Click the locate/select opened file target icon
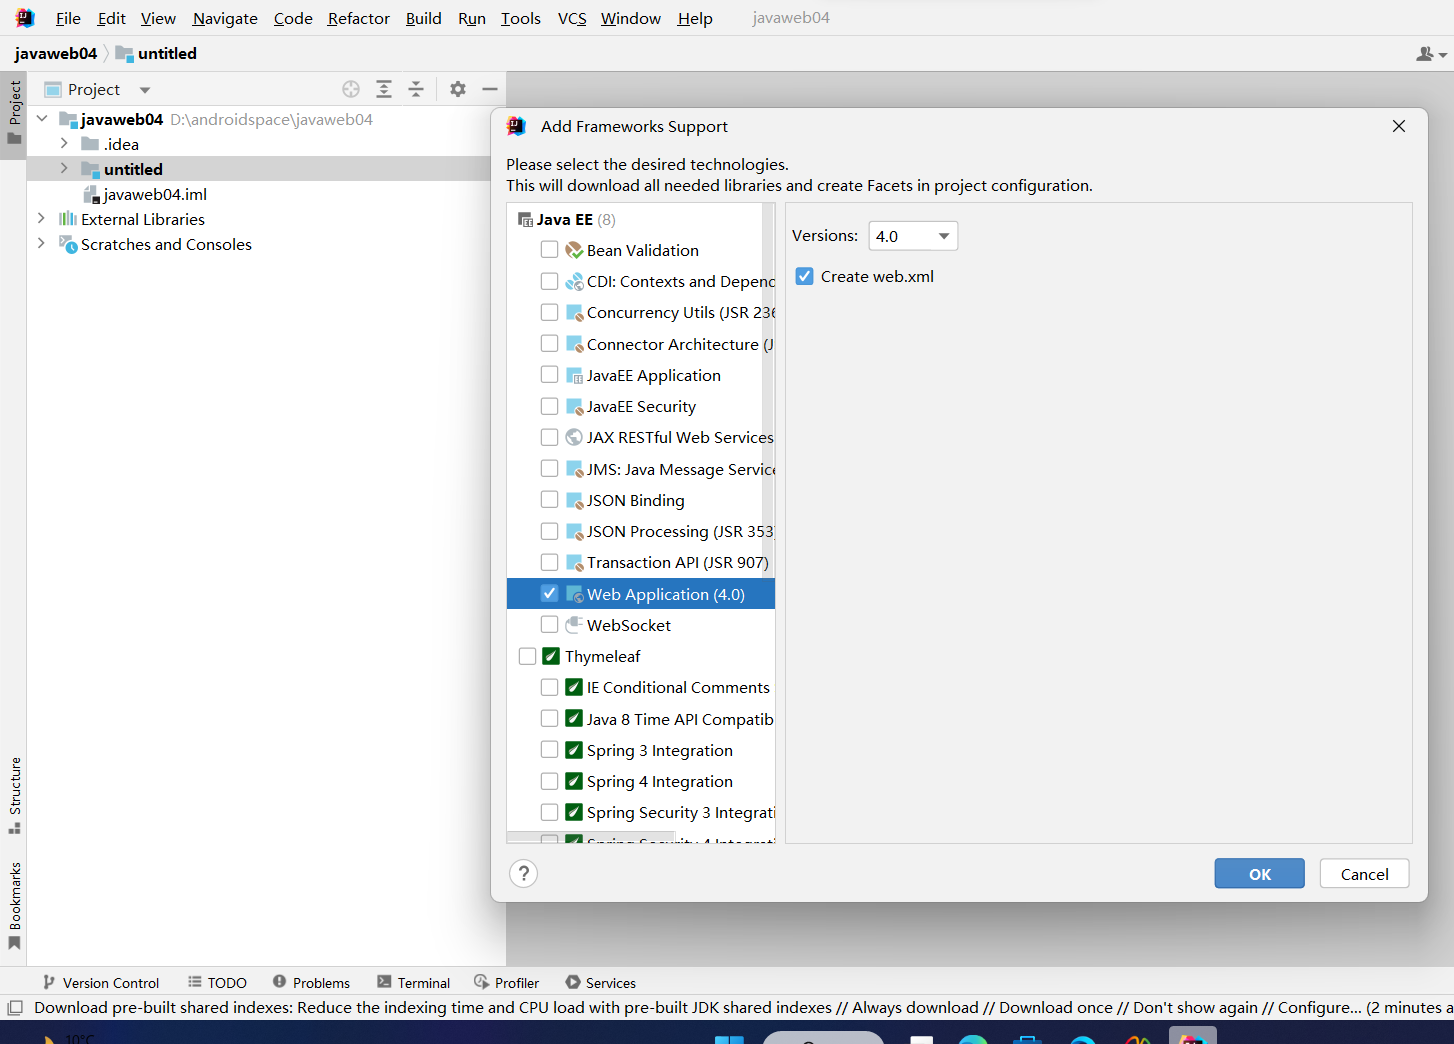This screenshot has height=1044, width=1454. (351, 89)
